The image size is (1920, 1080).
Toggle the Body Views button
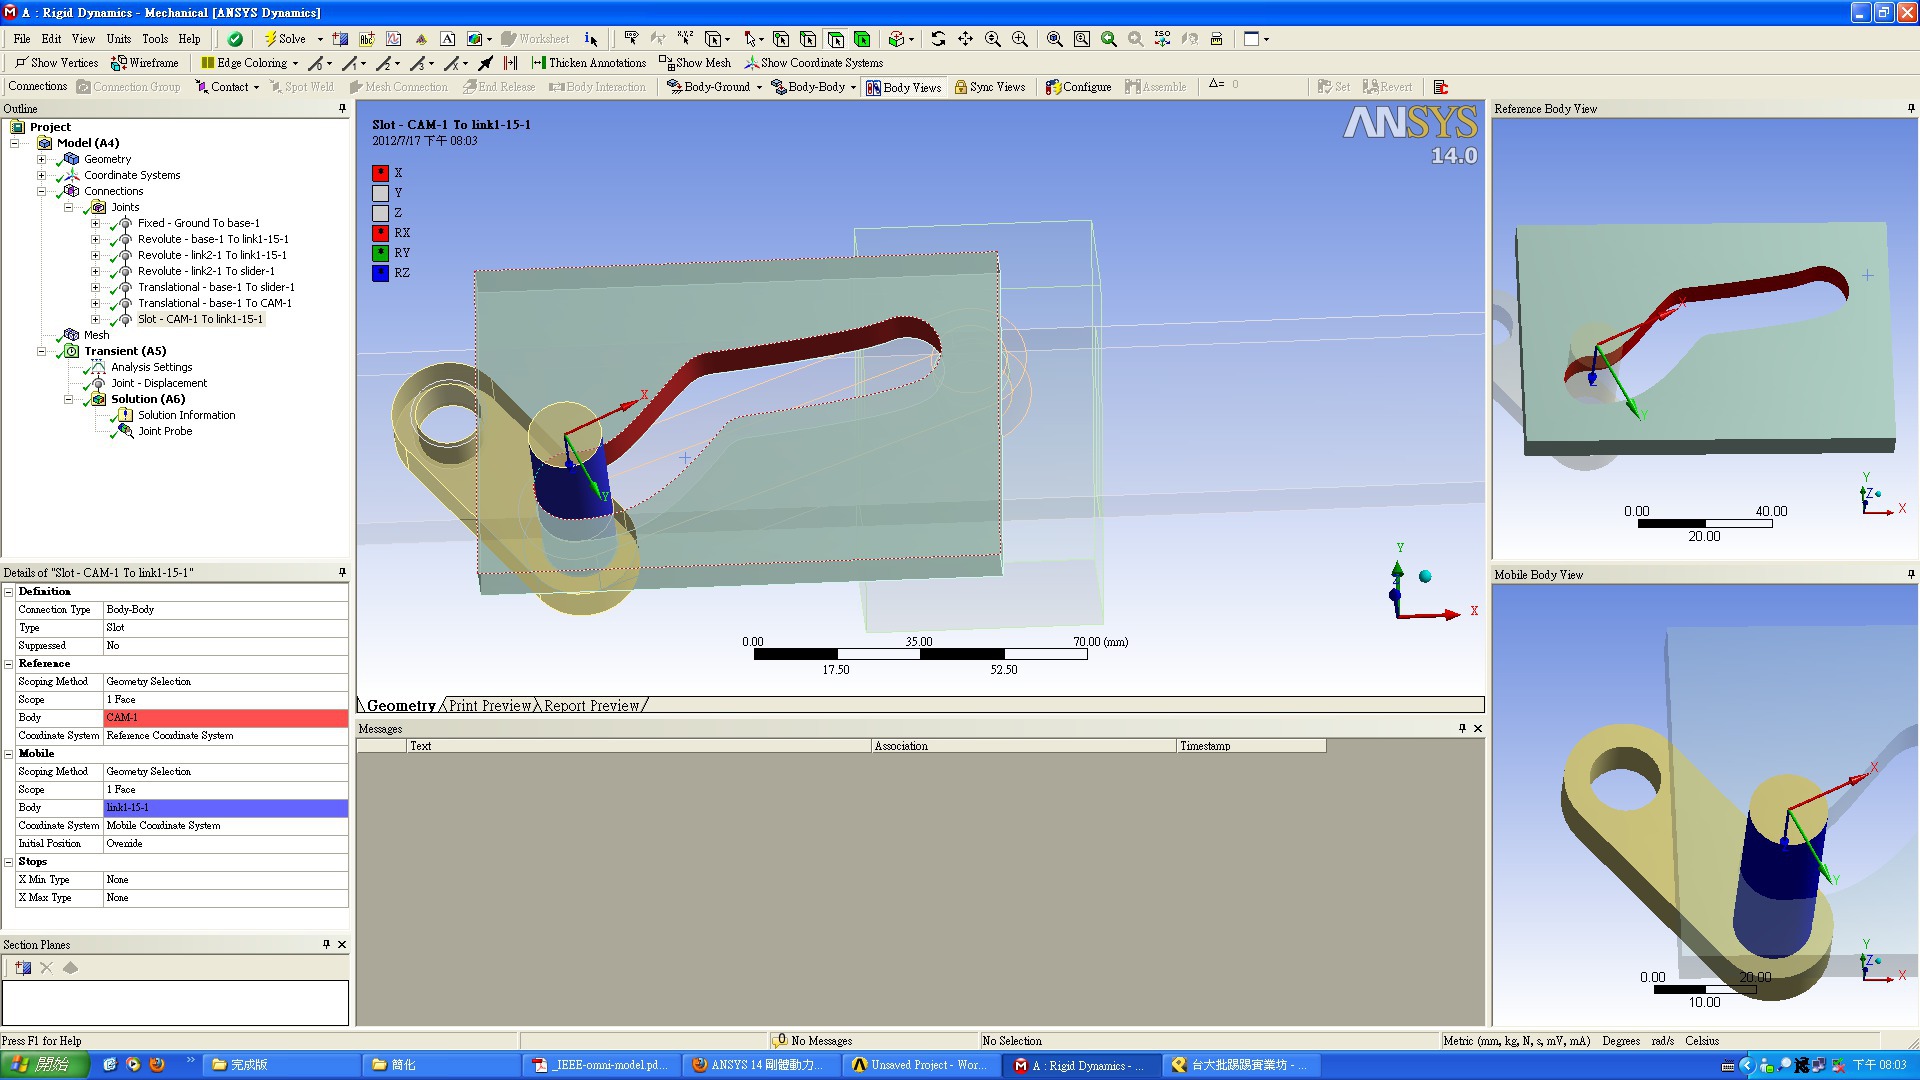click(904, 87)
